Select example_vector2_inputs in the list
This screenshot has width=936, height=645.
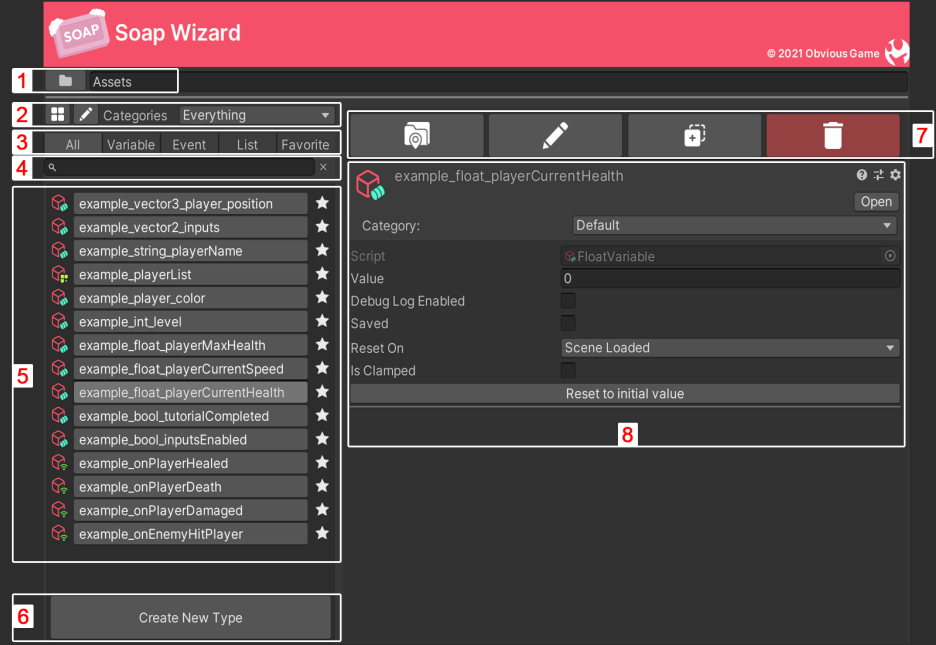[190, 227]
